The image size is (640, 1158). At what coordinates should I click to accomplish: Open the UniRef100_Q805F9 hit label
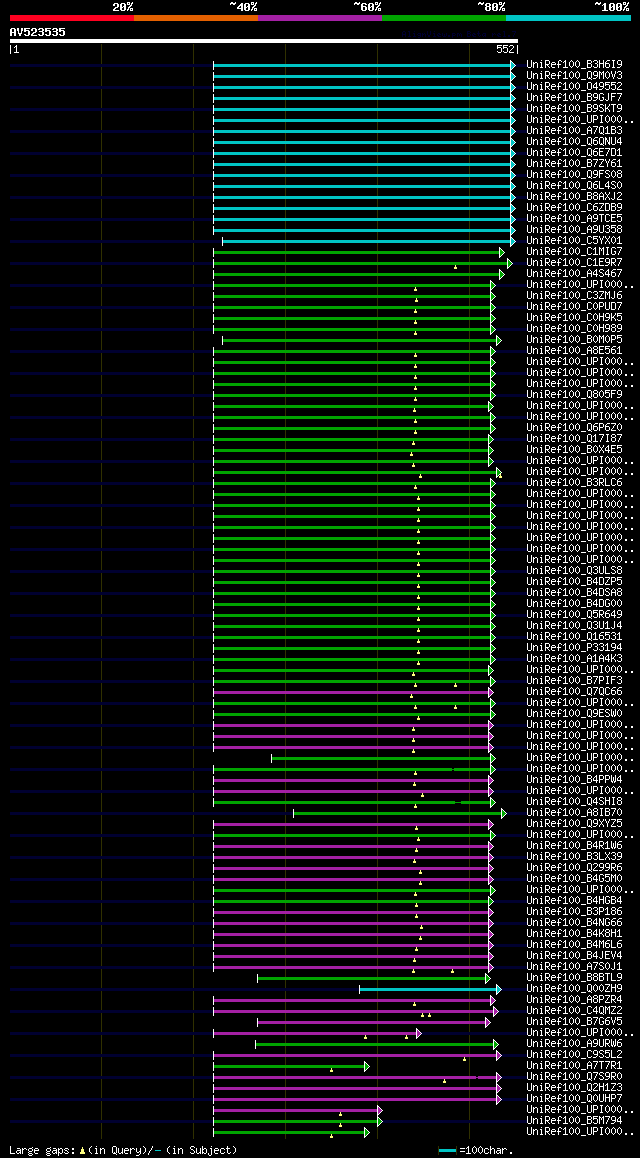574,394
